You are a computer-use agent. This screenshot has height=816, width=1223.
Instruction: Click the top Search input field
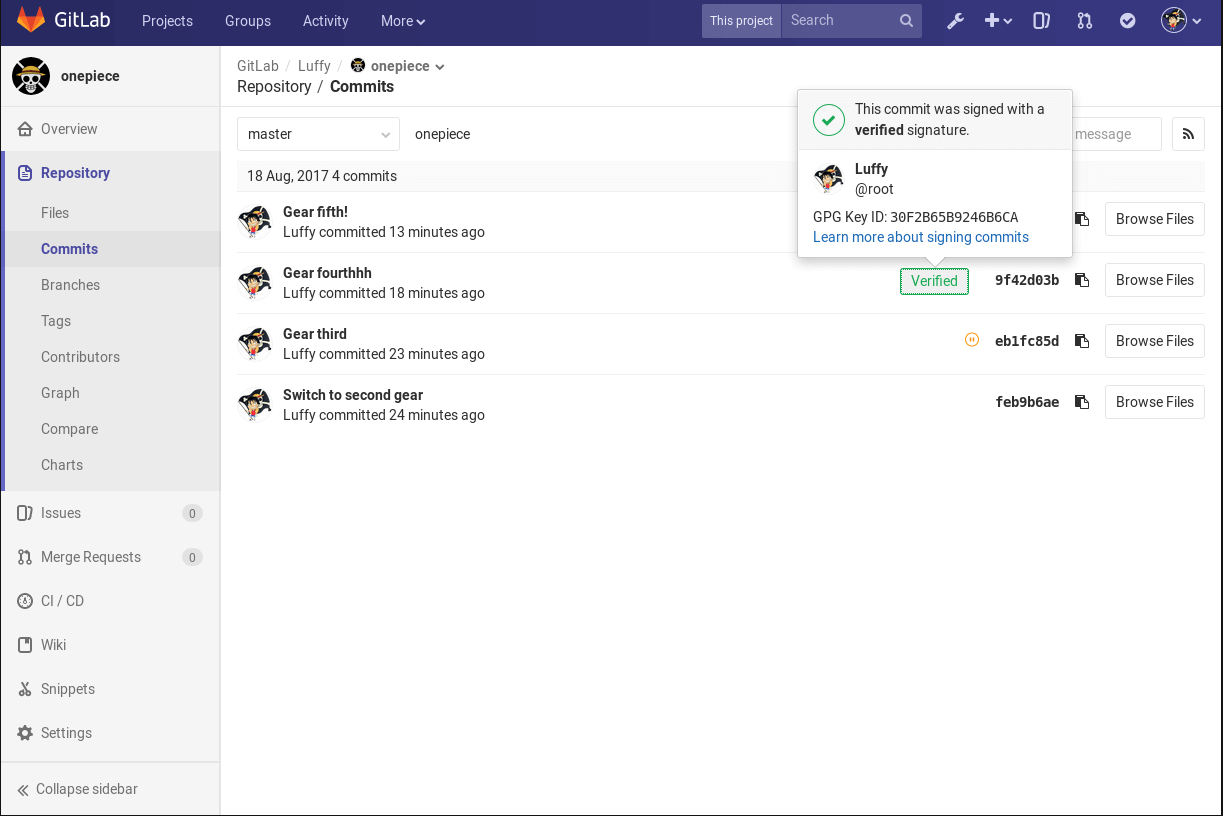(x=840, y=20)
